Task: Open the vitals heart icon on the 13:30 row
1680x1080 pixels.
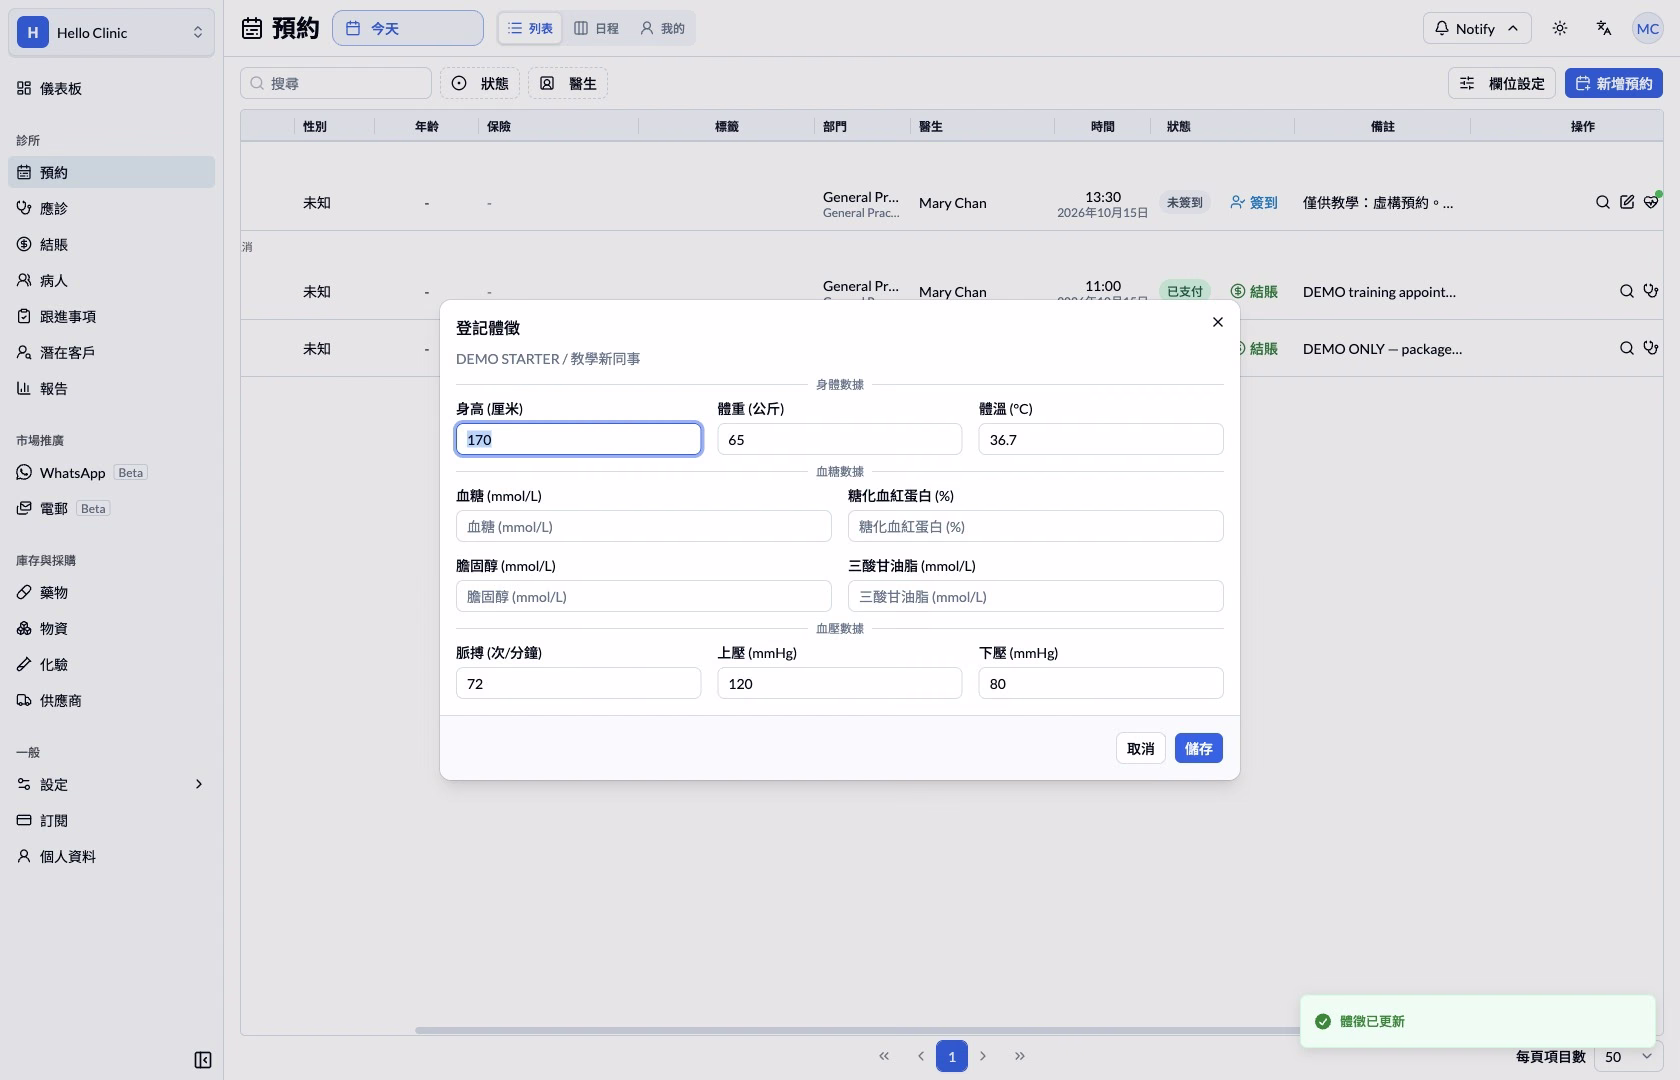Action: coord(1651,202)
